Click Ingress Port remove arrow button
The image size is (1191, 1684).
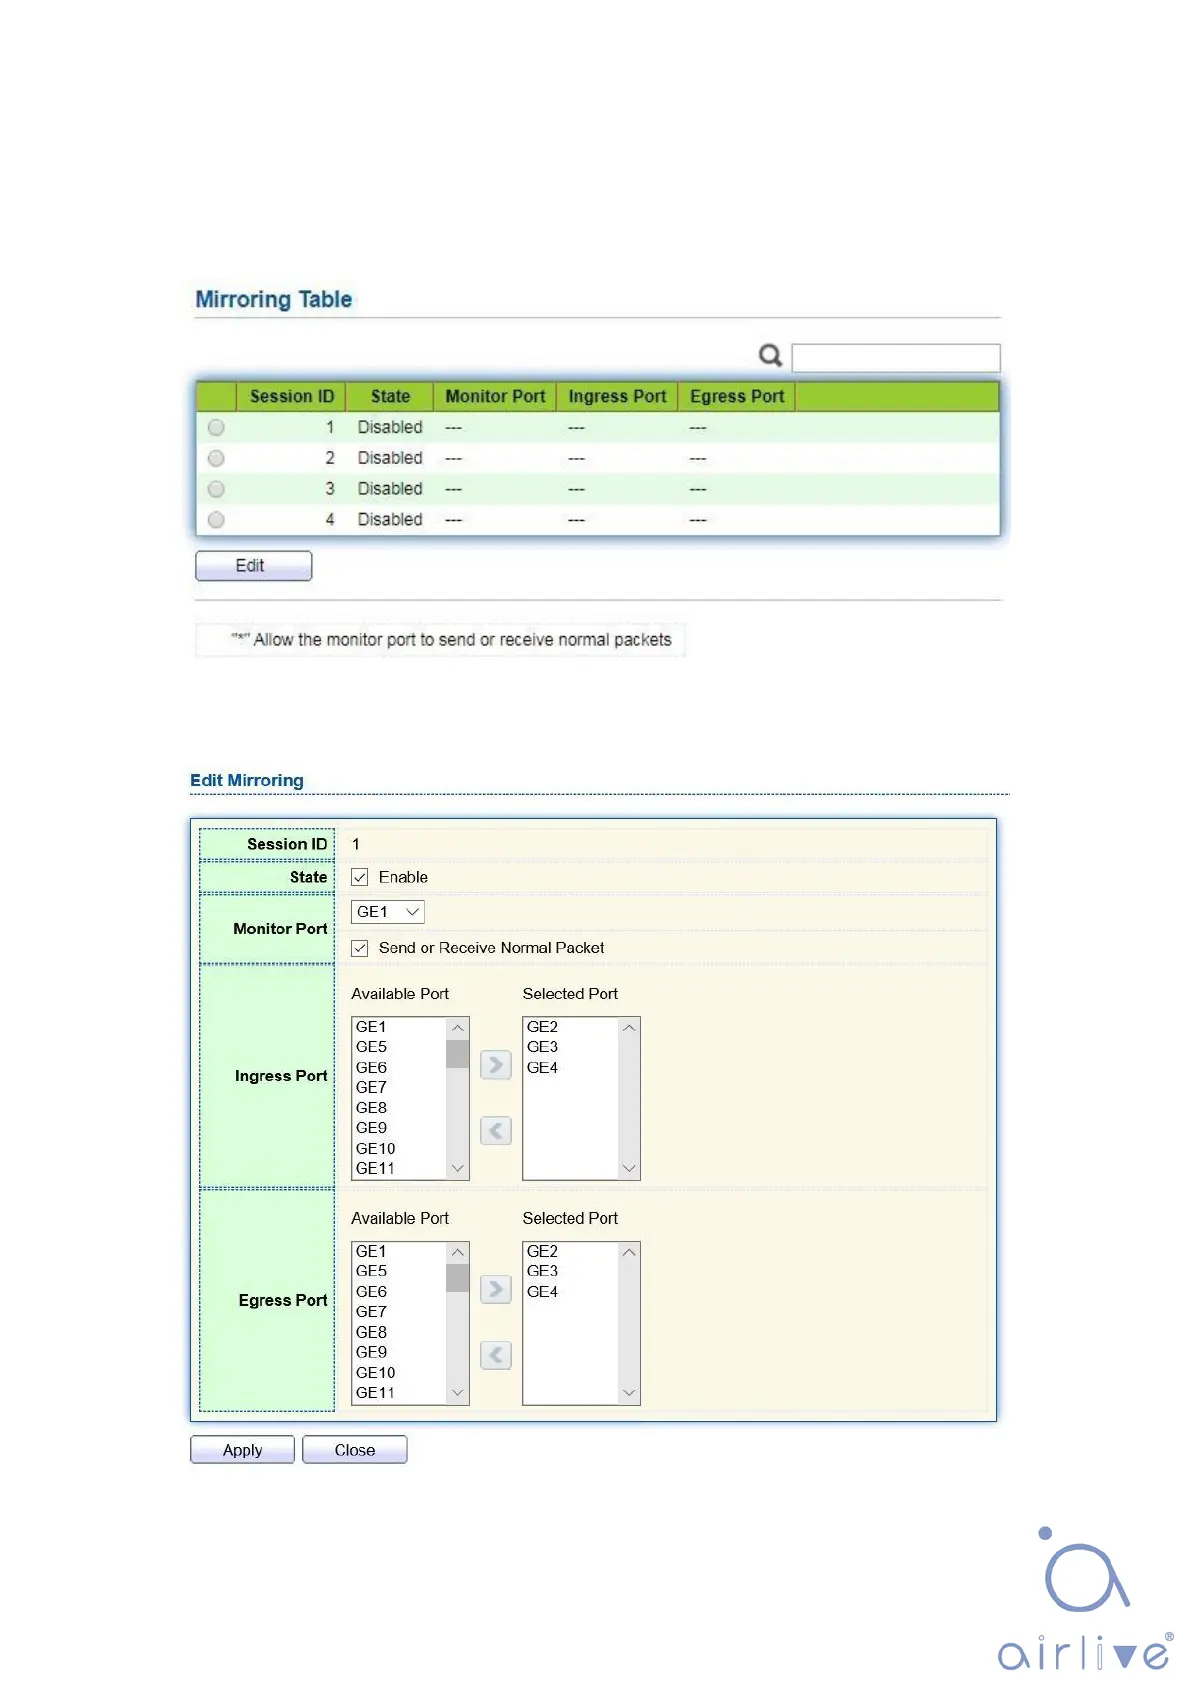495,1131
